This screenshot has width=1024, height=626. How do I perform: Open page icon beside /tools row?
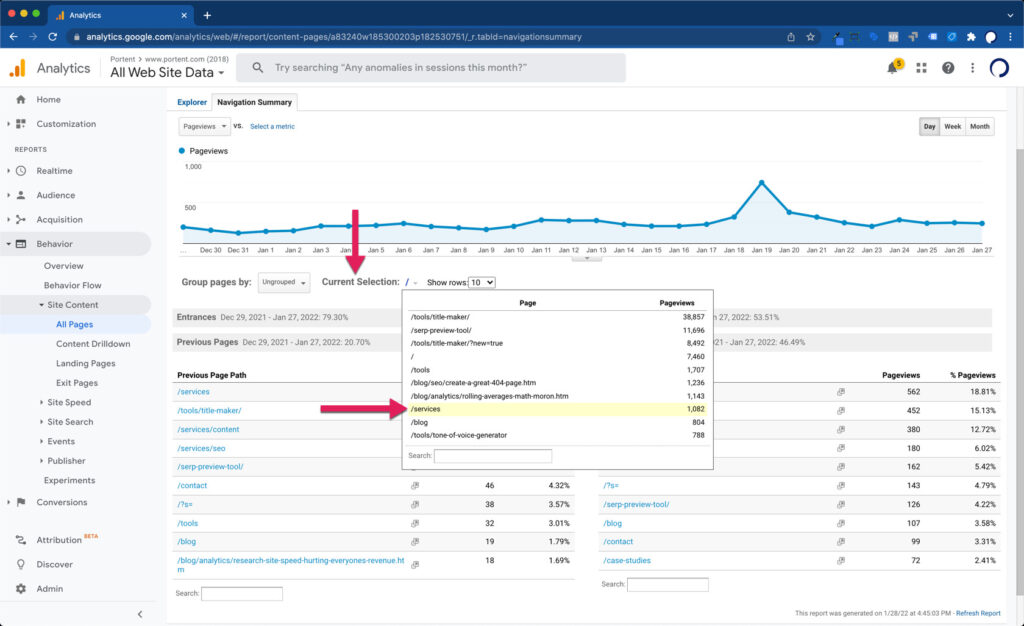tap(415, 523)
